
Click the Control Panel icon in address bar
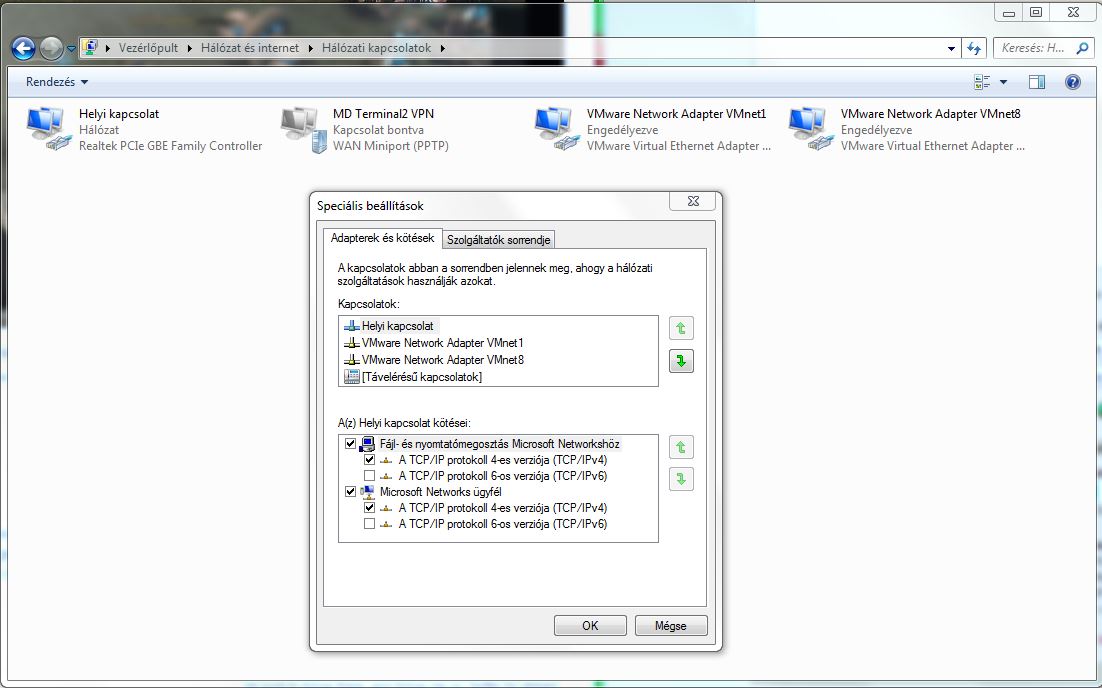click(90, 48)
